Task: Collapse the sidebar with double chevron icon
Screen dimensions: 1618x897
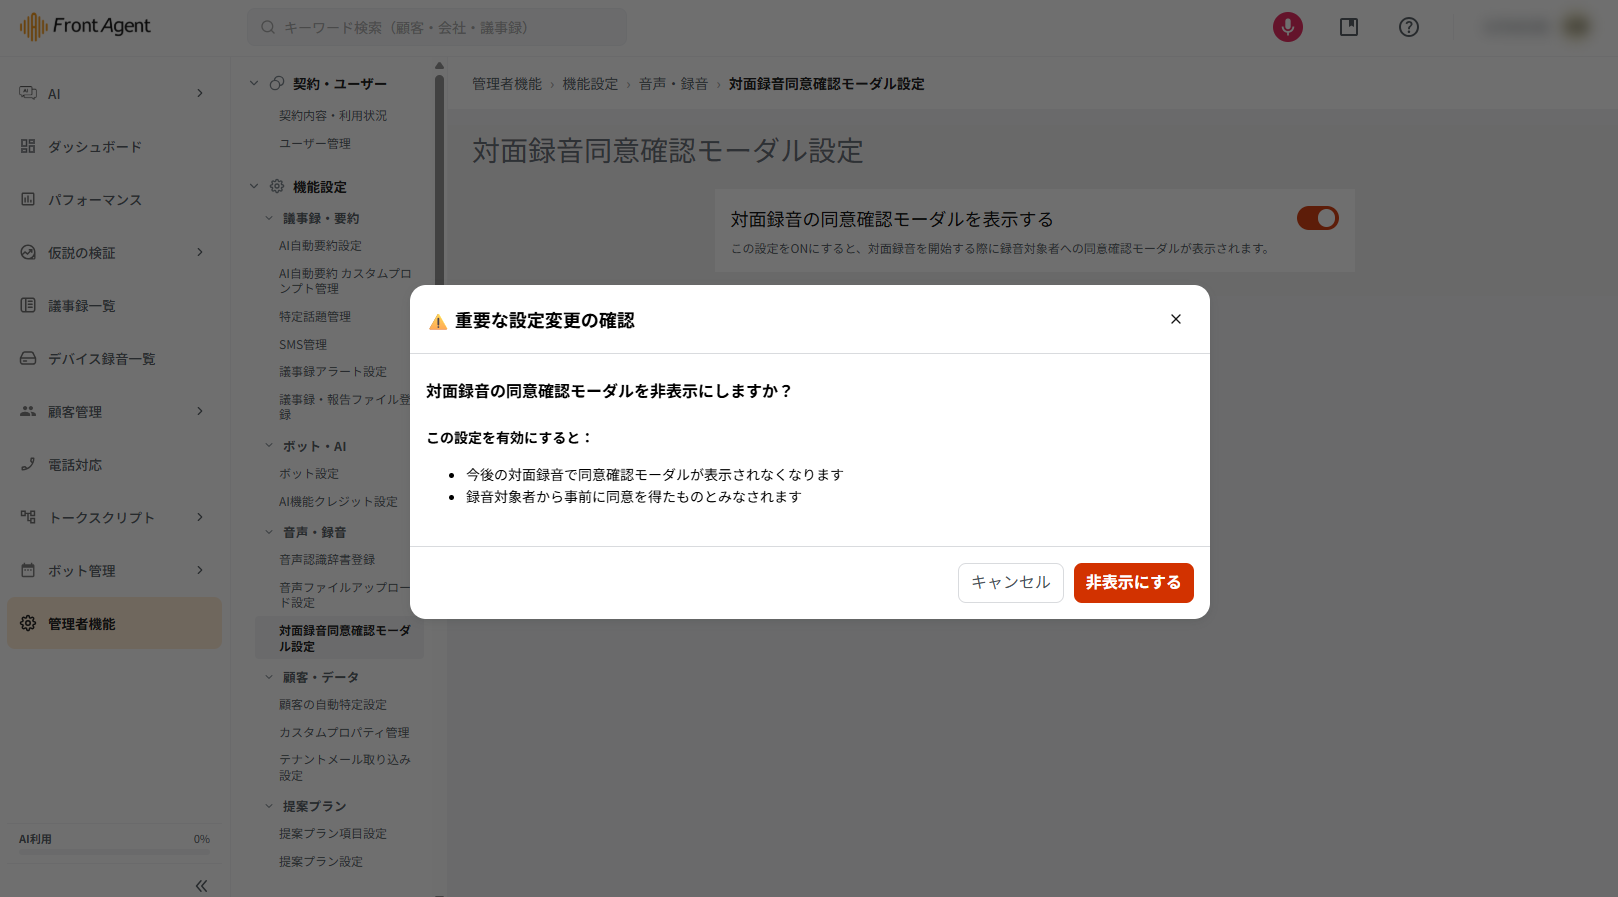Action: click(201, 885)
